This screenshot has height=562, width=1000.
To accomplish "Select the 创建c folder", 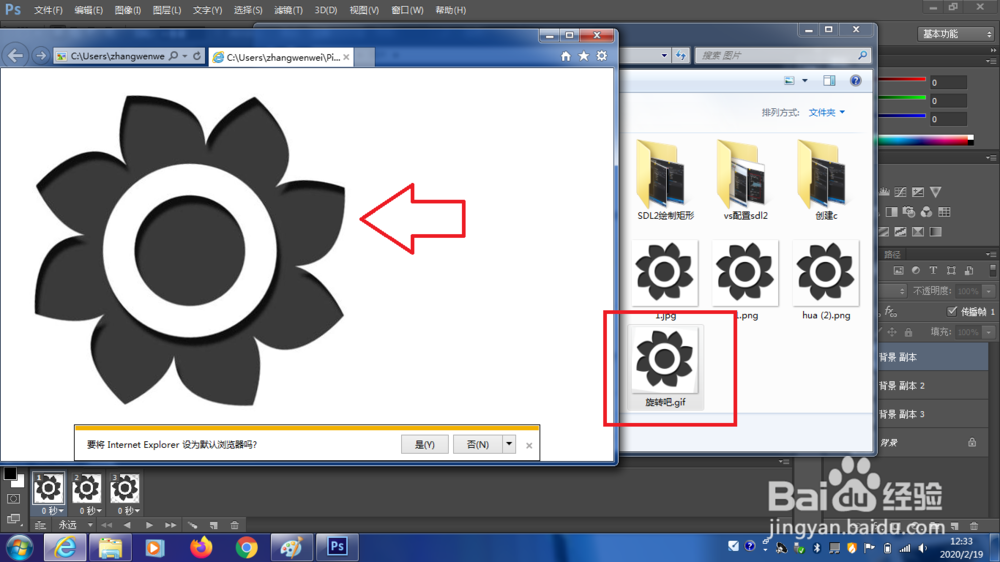I will click(826, 180).
